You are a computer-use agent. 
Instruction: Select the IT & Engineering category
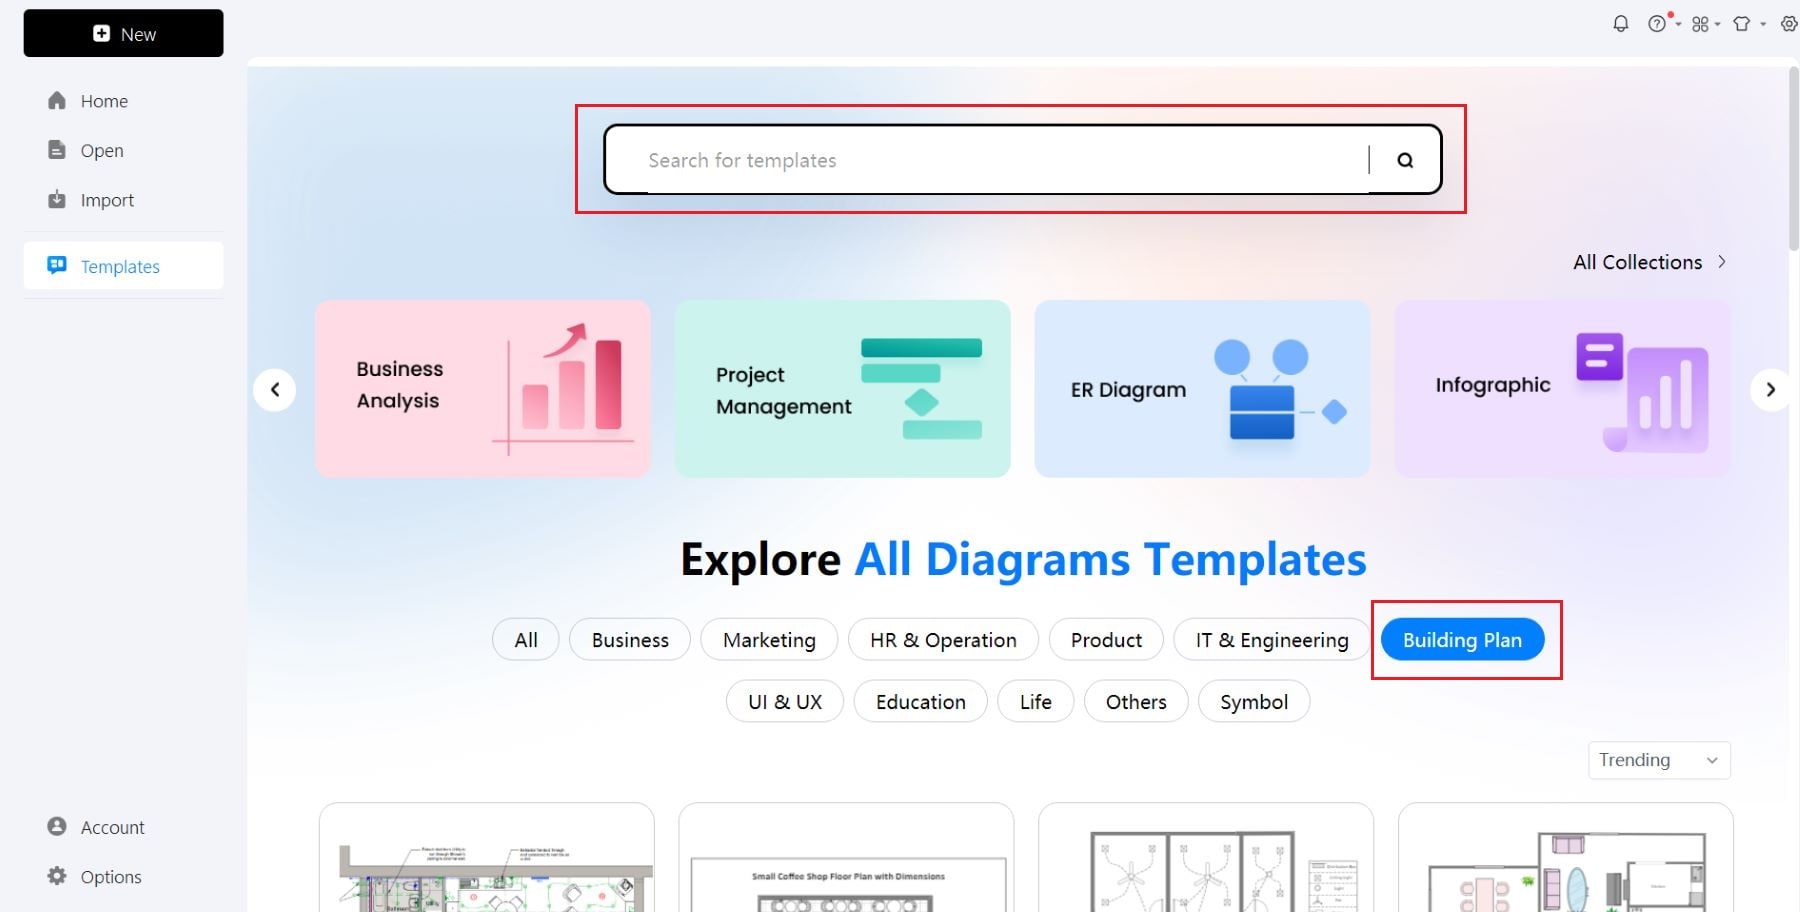[x=1272, y=640]
